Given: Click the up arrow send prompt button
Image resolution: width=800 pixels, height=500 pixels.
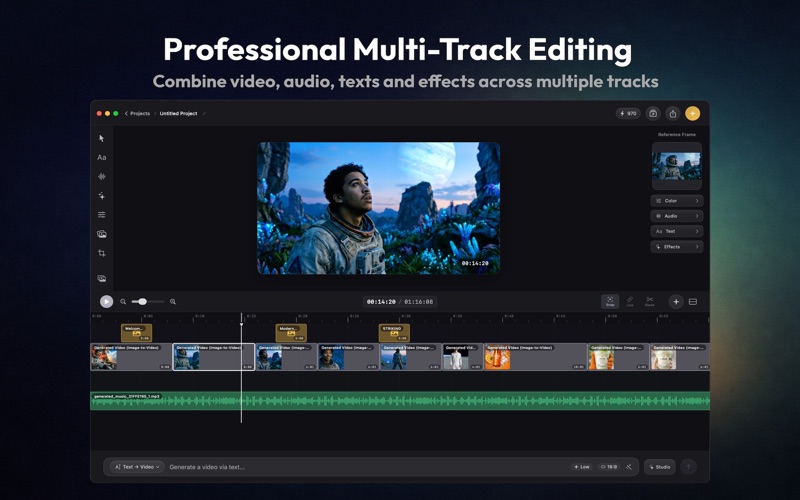Looking at the screenshot, I should [x=688, y=467].
